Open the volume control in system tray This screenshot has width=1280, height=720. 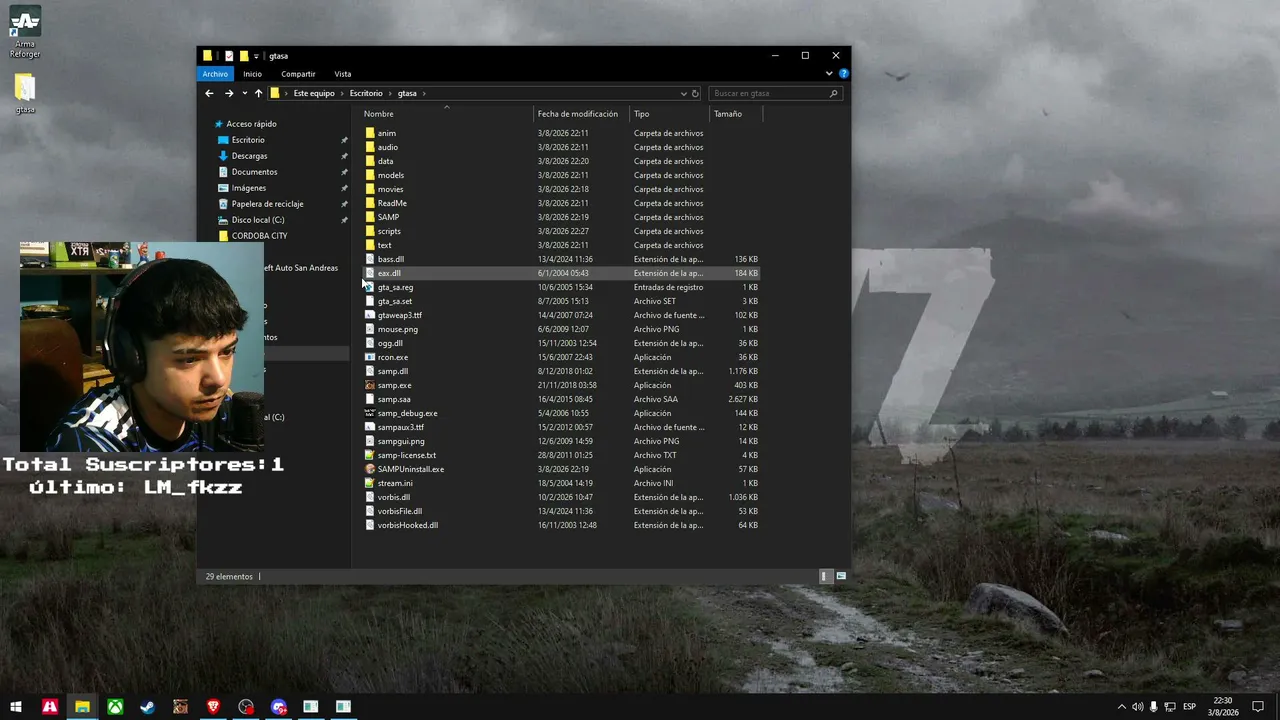(x=1137, y=707)
